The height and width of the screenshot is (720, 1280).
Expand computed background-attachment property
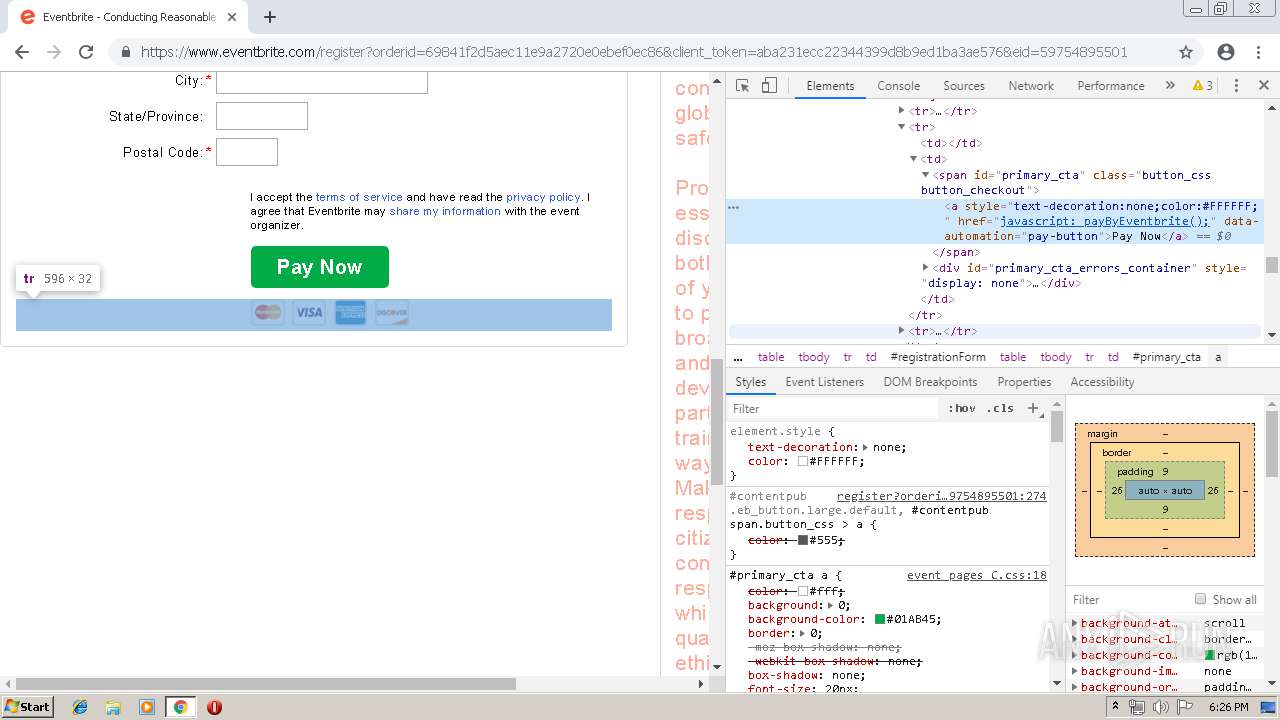coord(1075,623)
